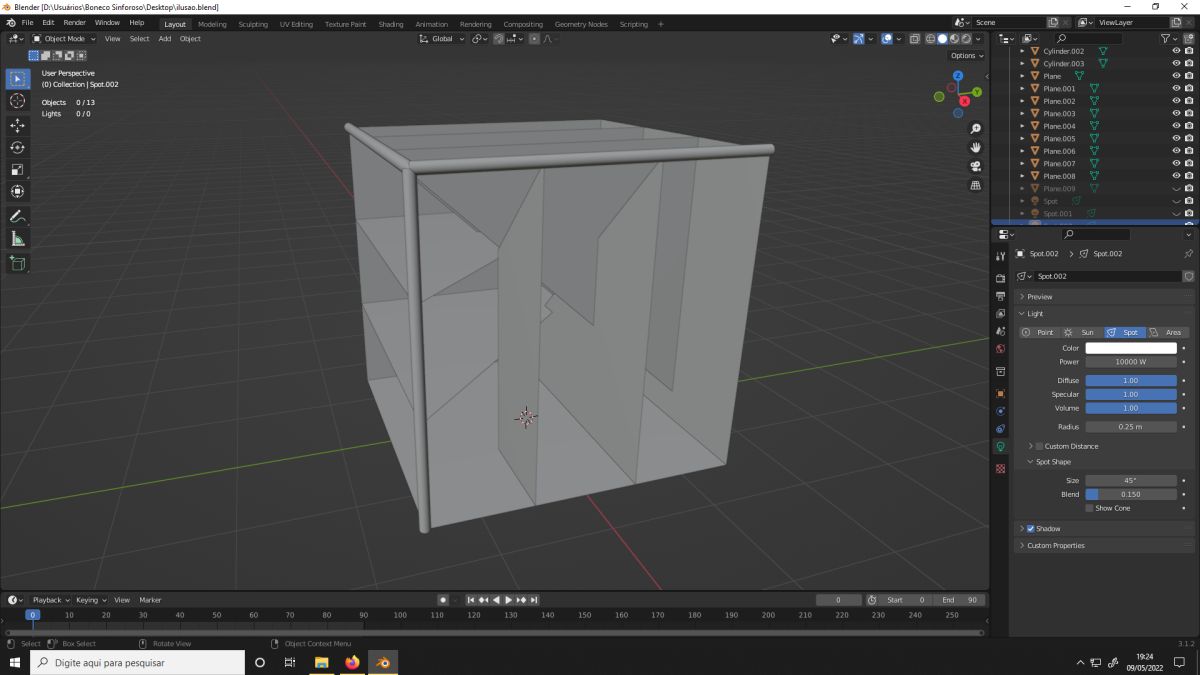Viewport: 1200px width, 675px height.
Task: Open the viewport Options dropdown
Action: (967, 55)
